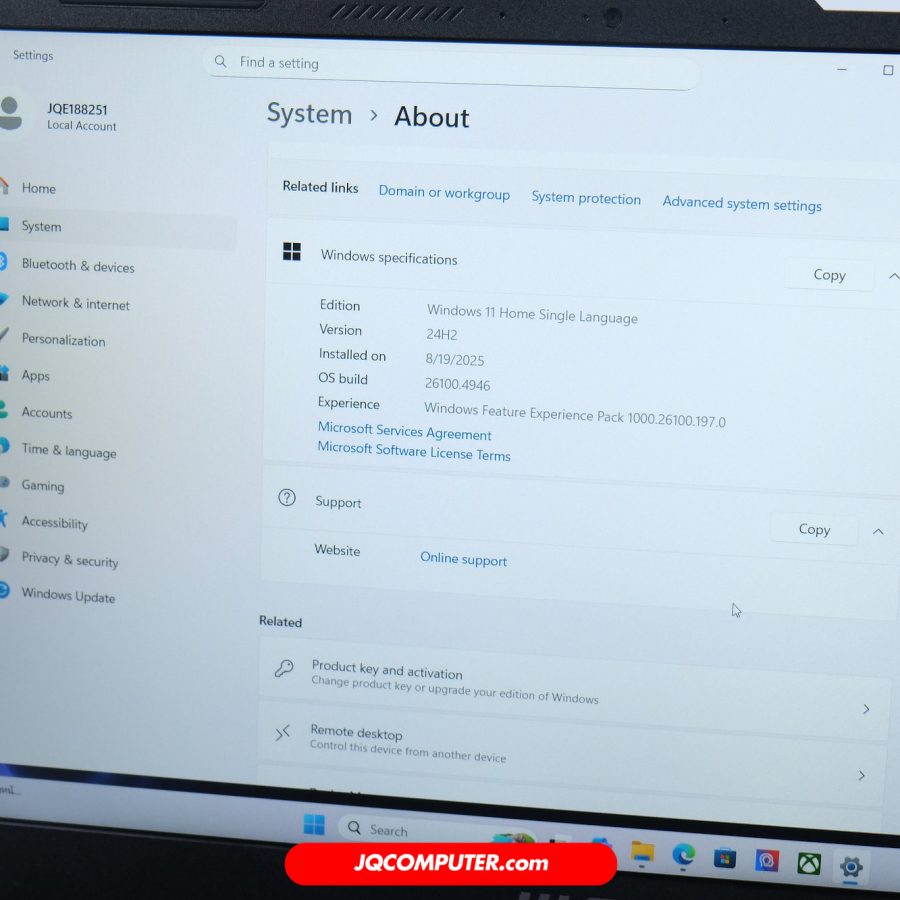Copy the Windows specifications details
Image resolution: width=900 pixels, height=900 pixels.
pyautogui.click(x=829, y=275)
